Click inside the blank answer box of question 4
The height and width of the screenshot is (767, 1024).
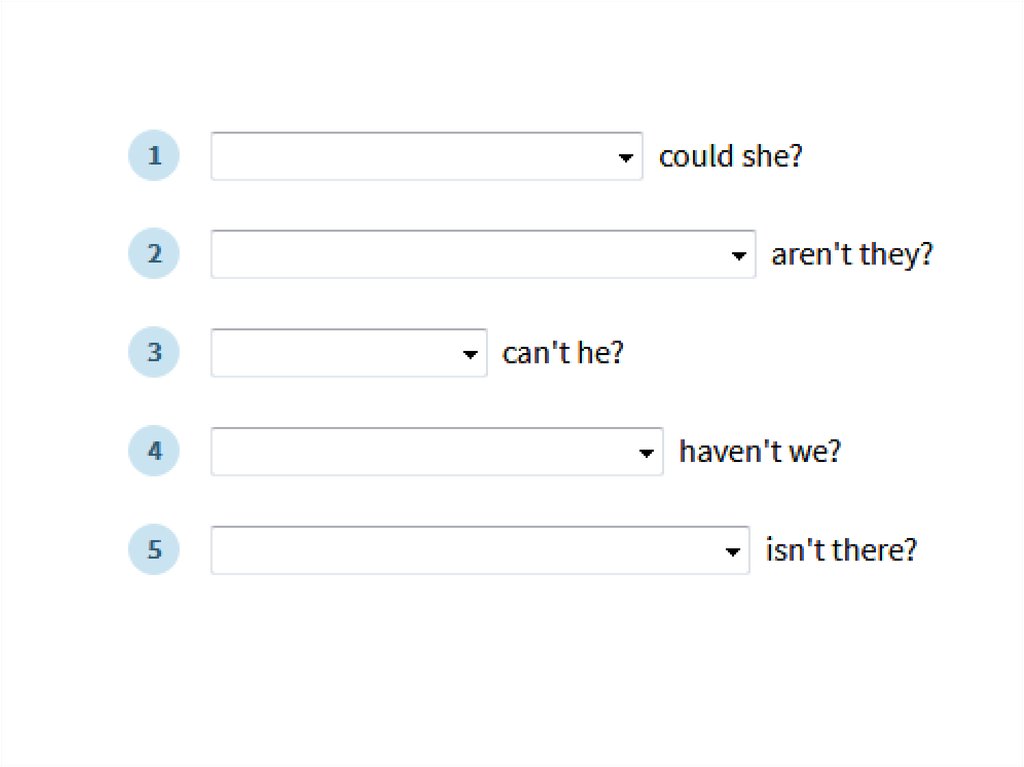[x=421, y=452]
